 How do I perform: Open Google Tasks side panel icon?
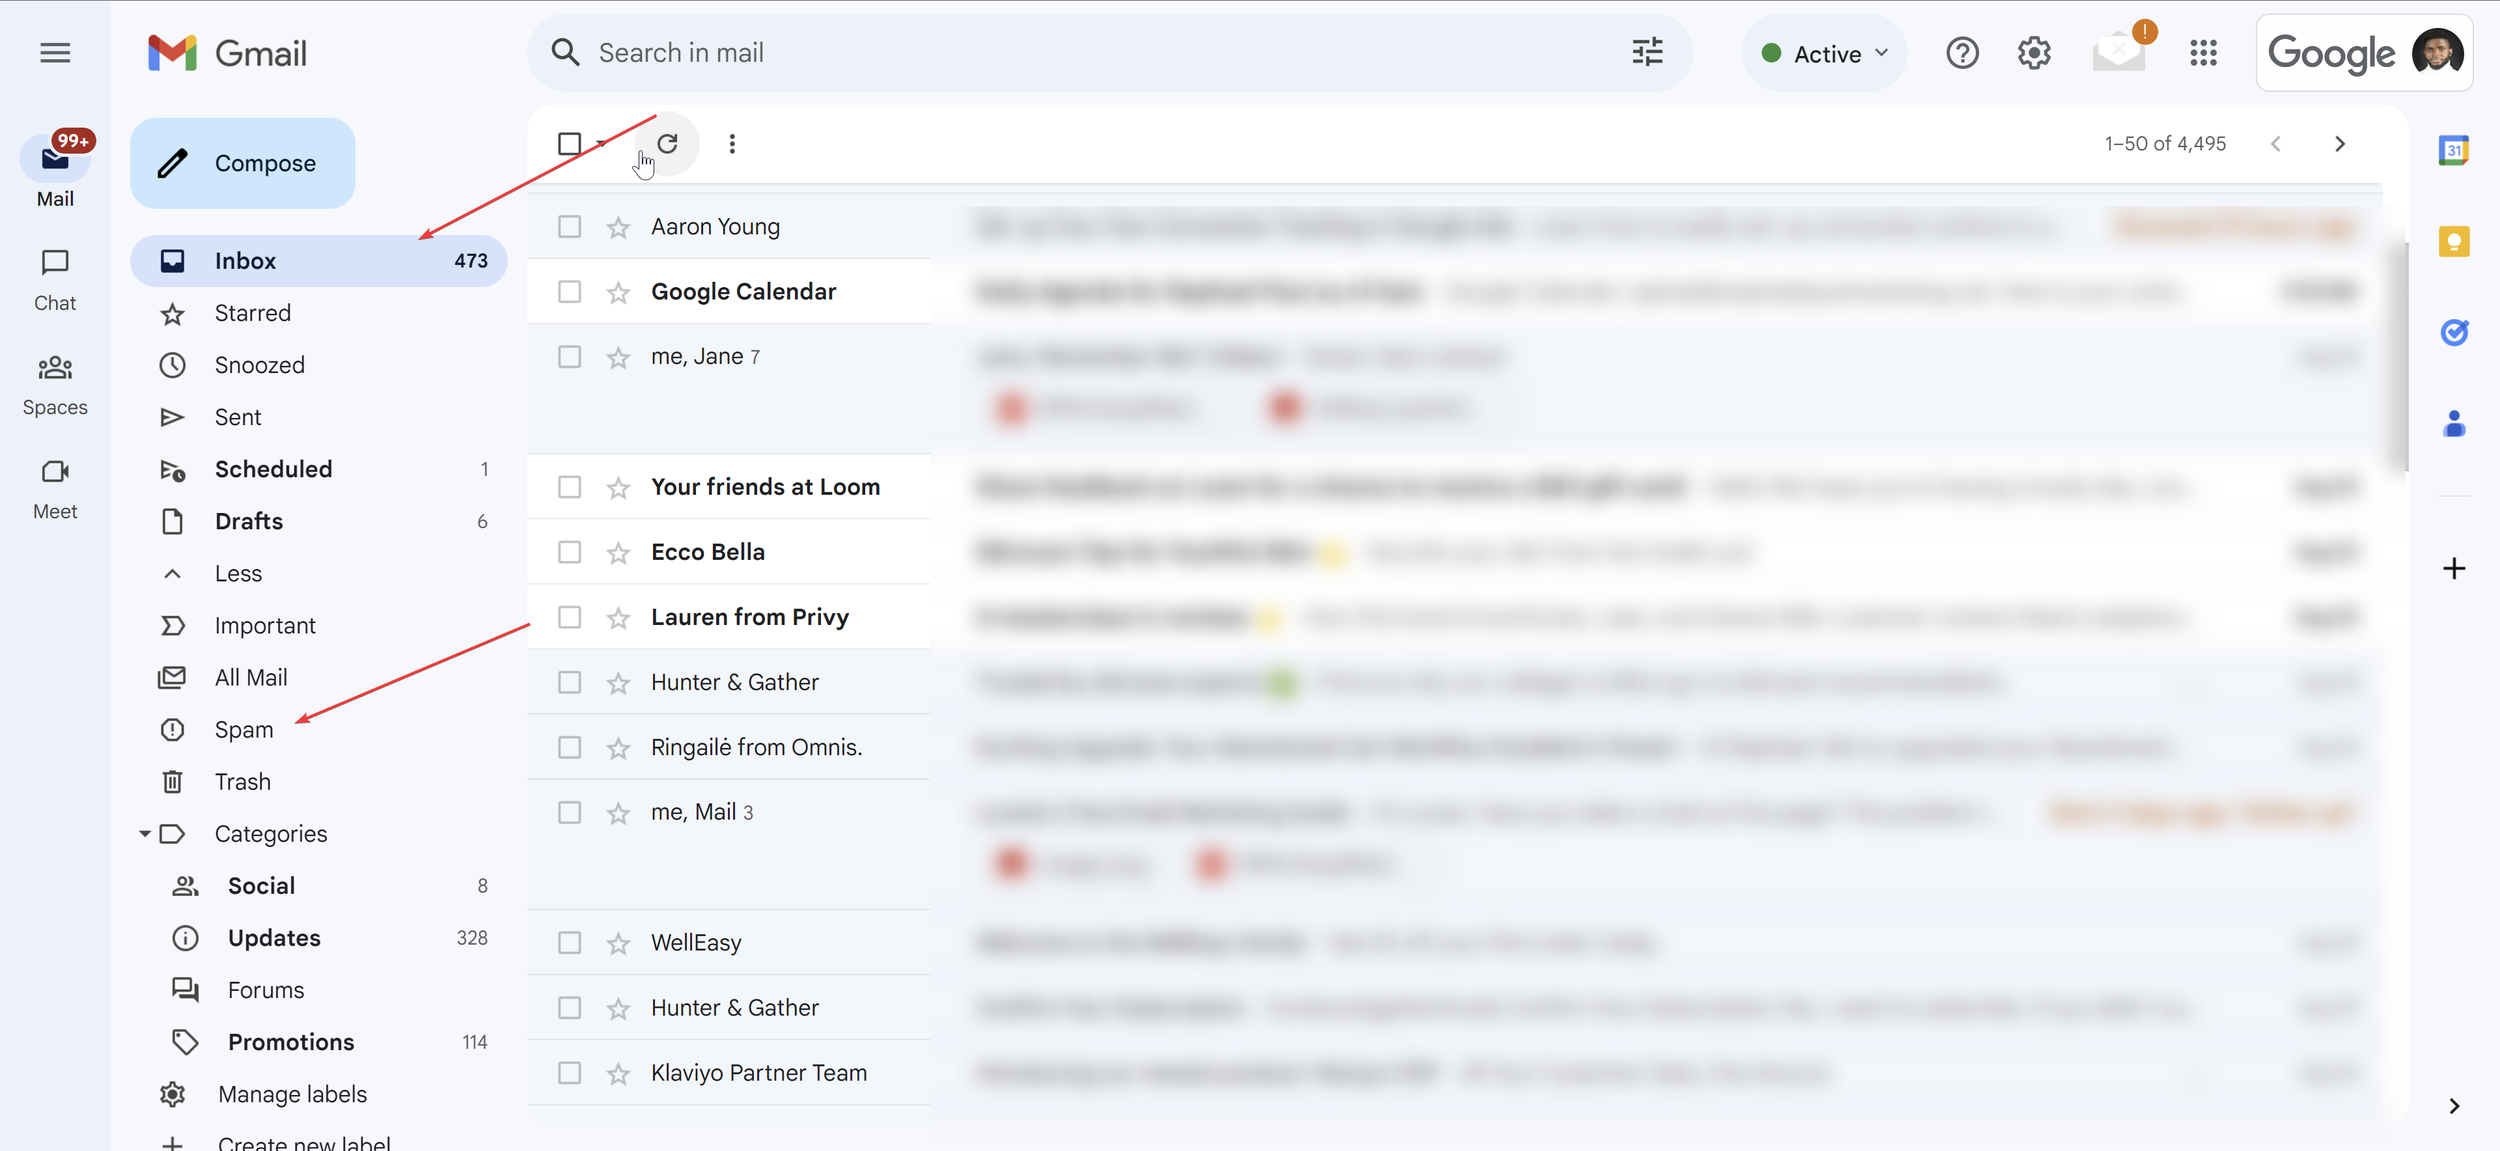[x=2453, y=332]
